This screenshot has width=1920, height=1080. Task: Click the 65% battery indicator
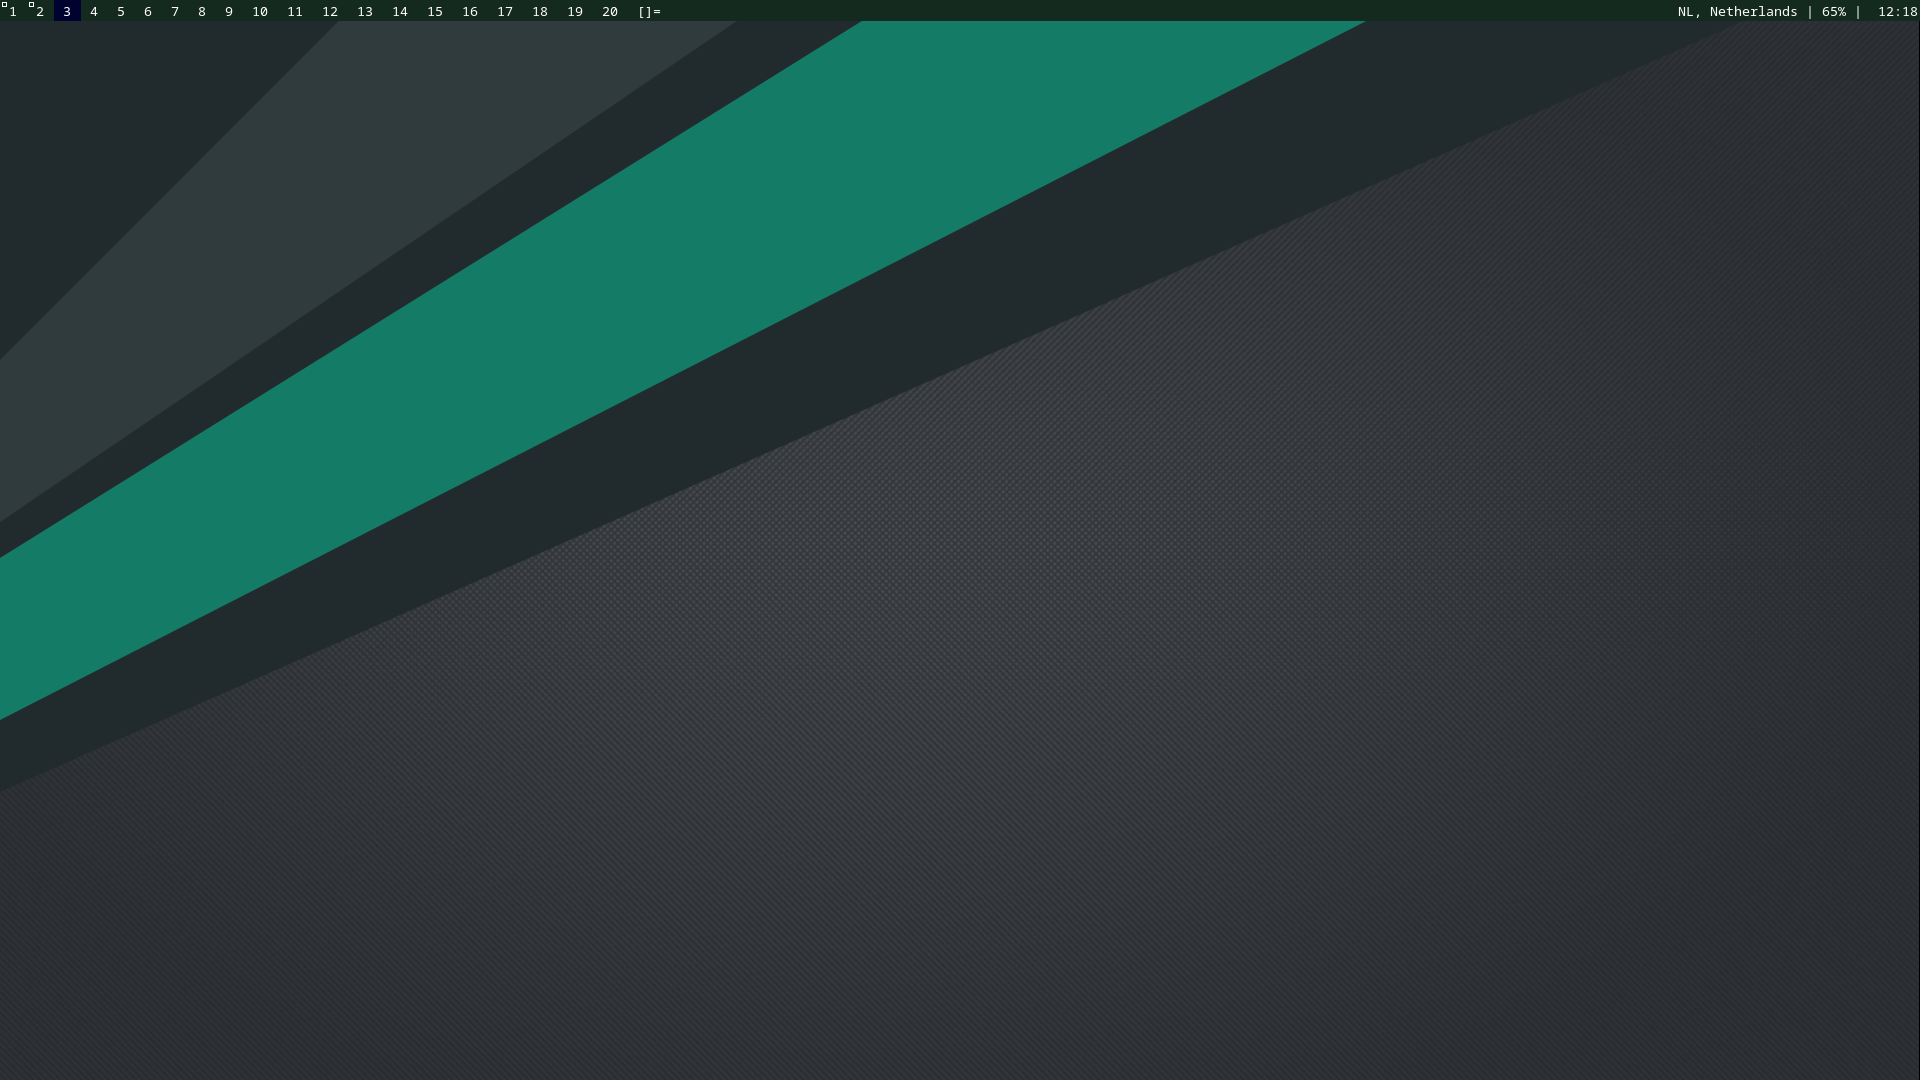click(x=1833, y=12)
